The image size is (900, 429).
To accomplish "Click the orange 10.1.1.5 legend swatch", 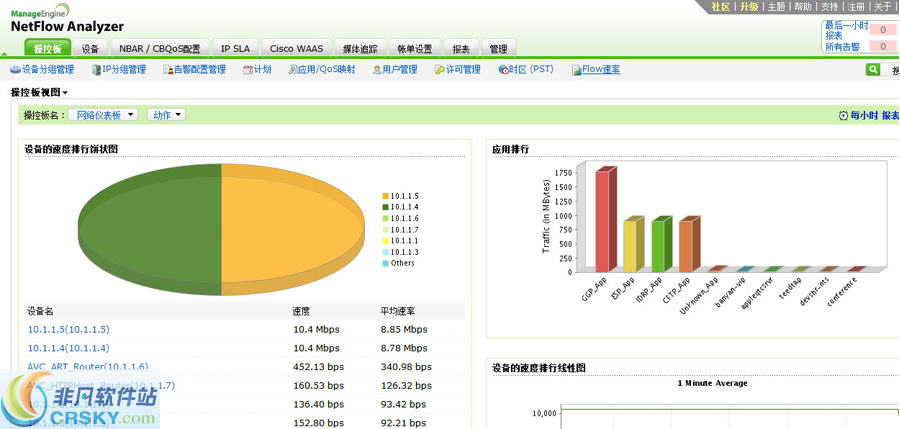I will (x=386, y=196).
